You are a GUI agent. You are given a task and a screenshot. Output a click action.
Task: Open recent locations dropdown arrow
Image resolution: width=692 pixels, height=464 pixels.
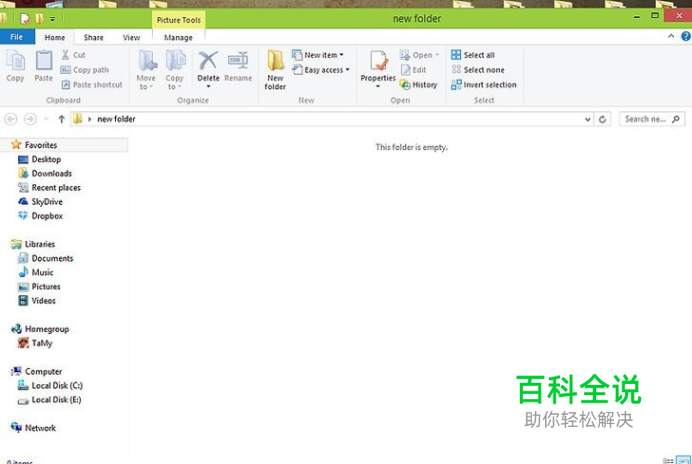click(46, 119)
